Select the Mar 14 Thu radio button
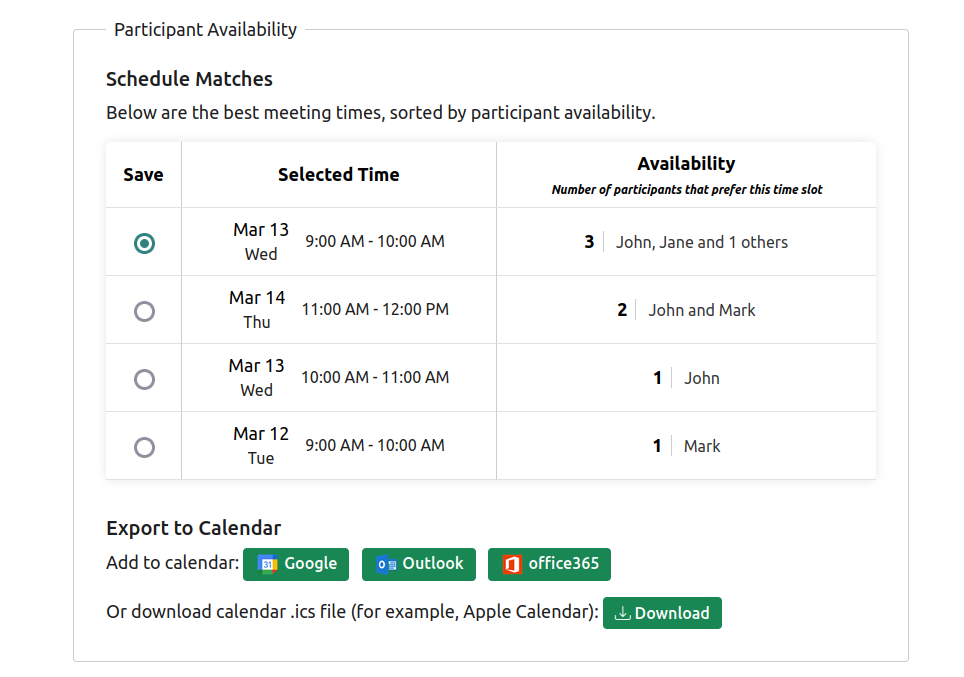The height and width of the screenshot is (677, 964). 145,311
